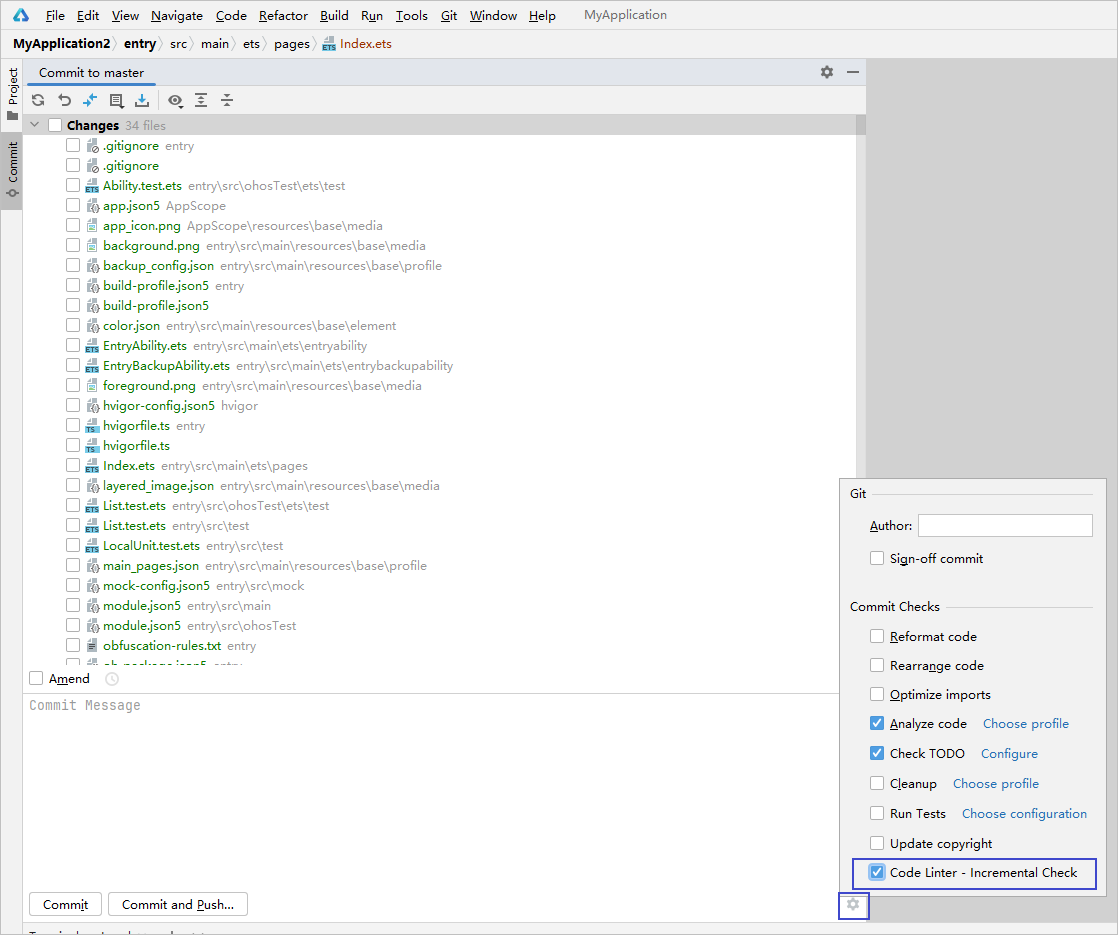Enable the Amend checkbox
Screen dimensions: 1118x935
(x=37, y=679)
